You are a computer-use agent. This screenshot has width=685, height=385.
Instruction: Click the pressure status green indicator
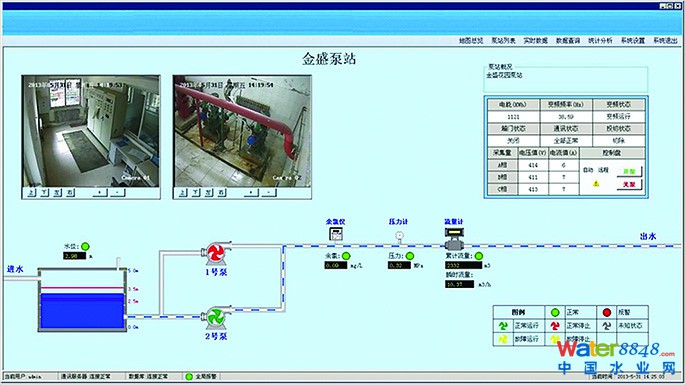click(410, 256)
